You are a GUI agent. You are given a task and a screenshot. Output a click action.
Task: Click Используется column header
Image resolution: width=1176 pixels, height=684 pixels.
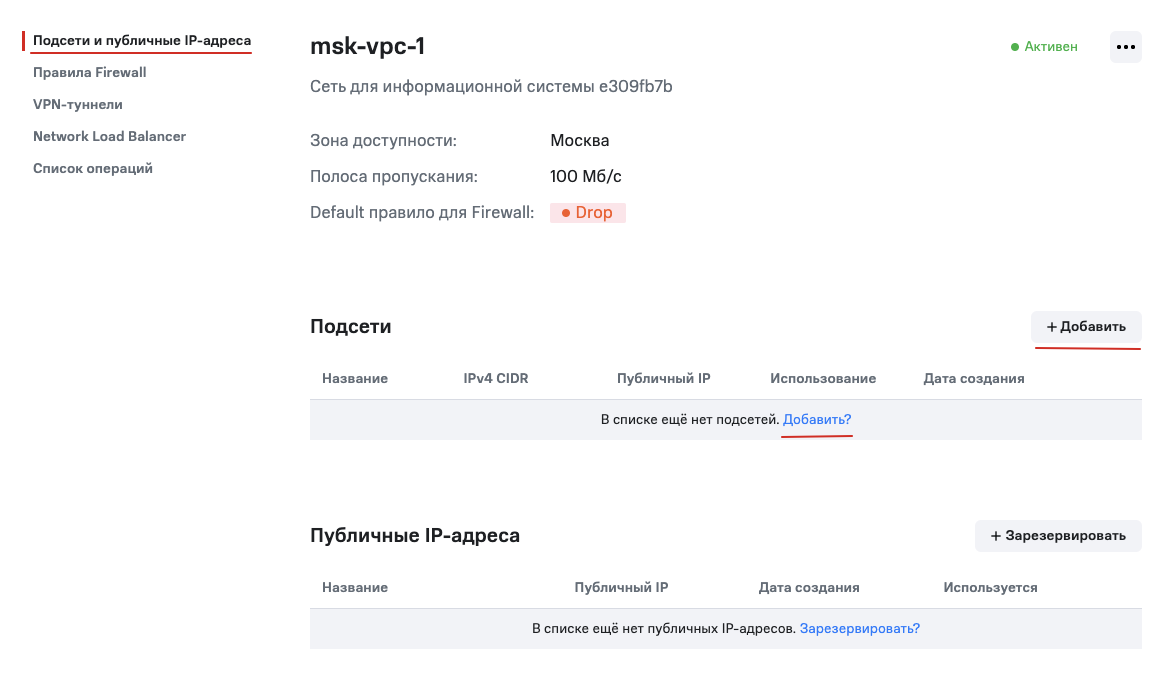[990, 588]
